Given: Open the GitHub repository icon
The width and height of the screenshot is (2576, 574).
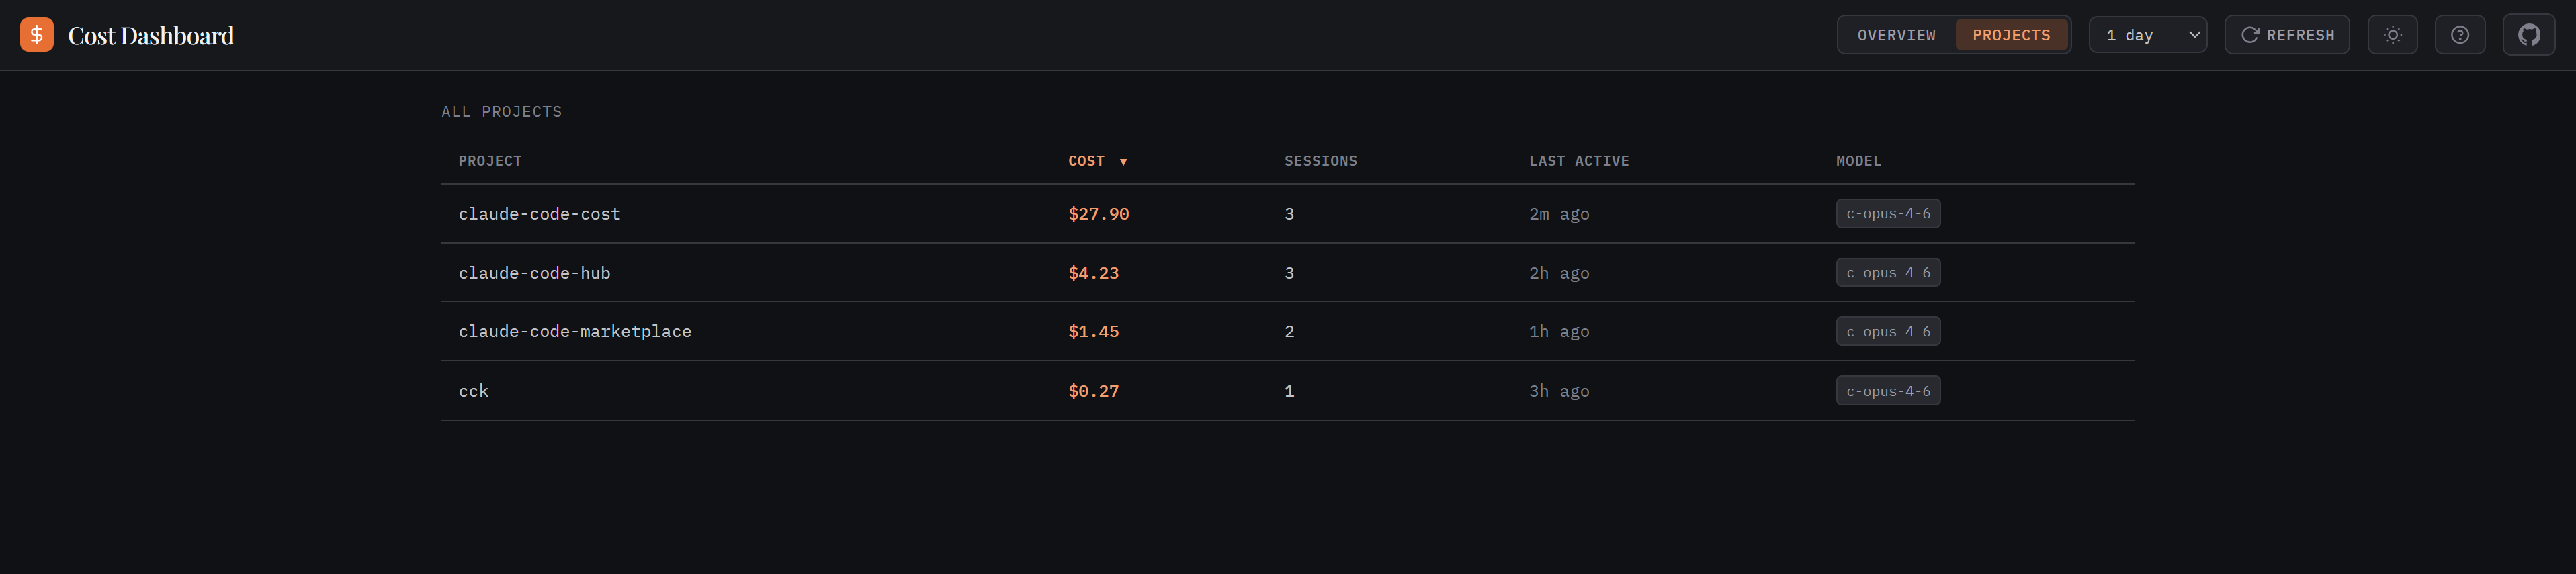Looking at the screenshot, I should (x=2528, y=35).
